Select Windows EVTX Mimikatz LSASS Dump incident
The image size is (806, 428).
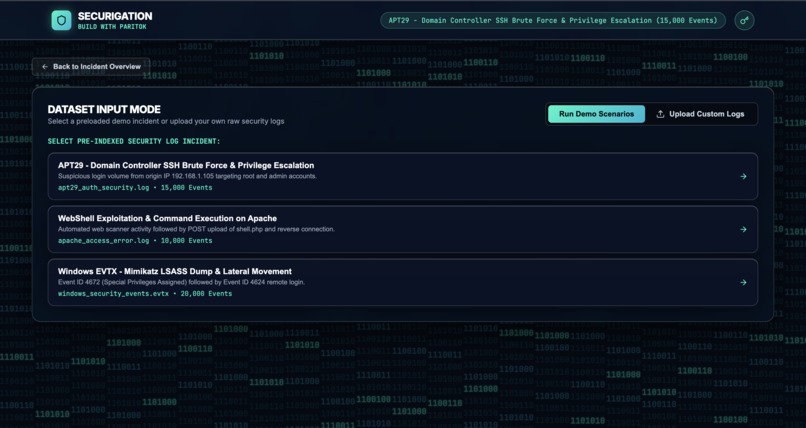click(x=402, y=282)
